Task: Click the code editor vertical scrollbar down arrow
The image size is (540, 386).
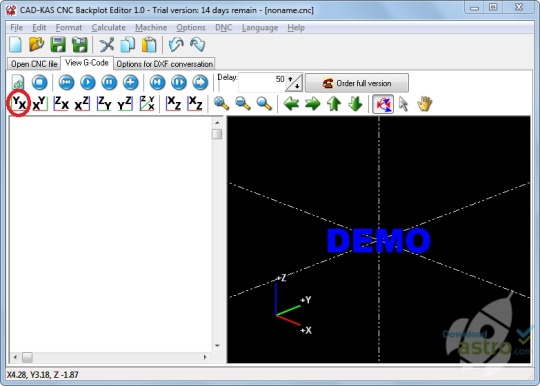Action: 217,345
